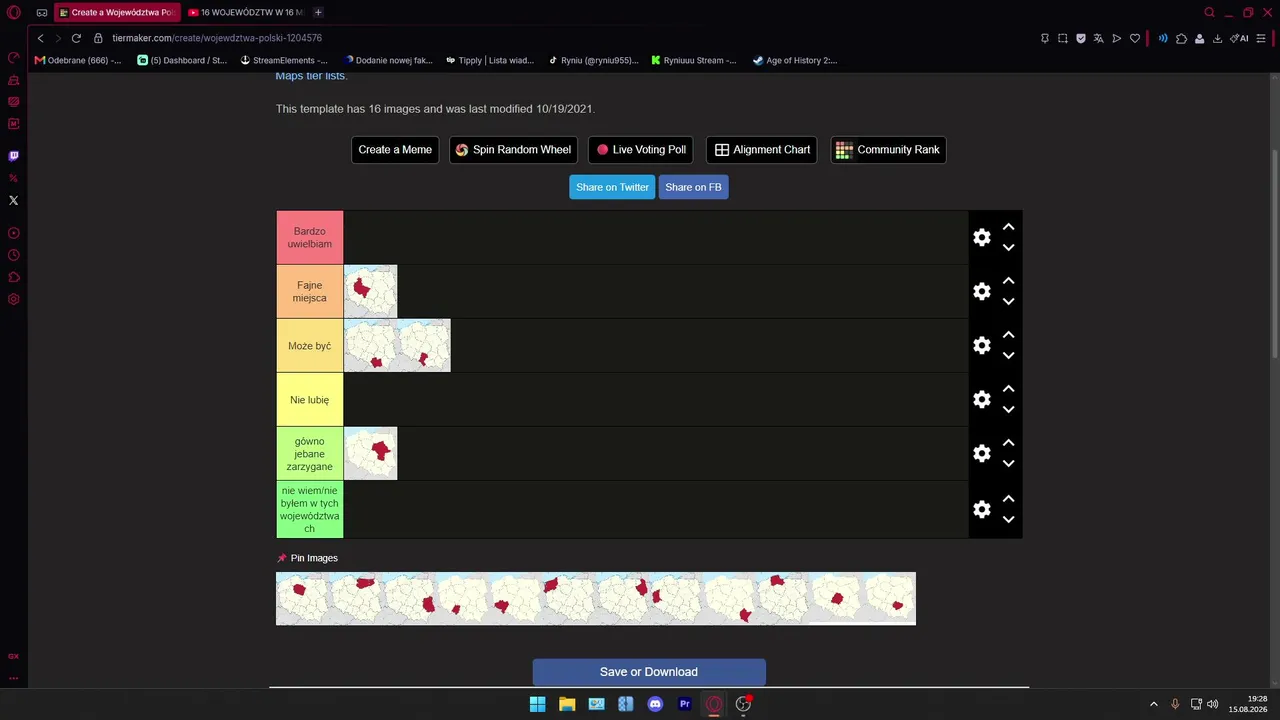Viewport: 1280px width, 720px height.
Task: Open sidebar settings gear
Action: point(13,299)
